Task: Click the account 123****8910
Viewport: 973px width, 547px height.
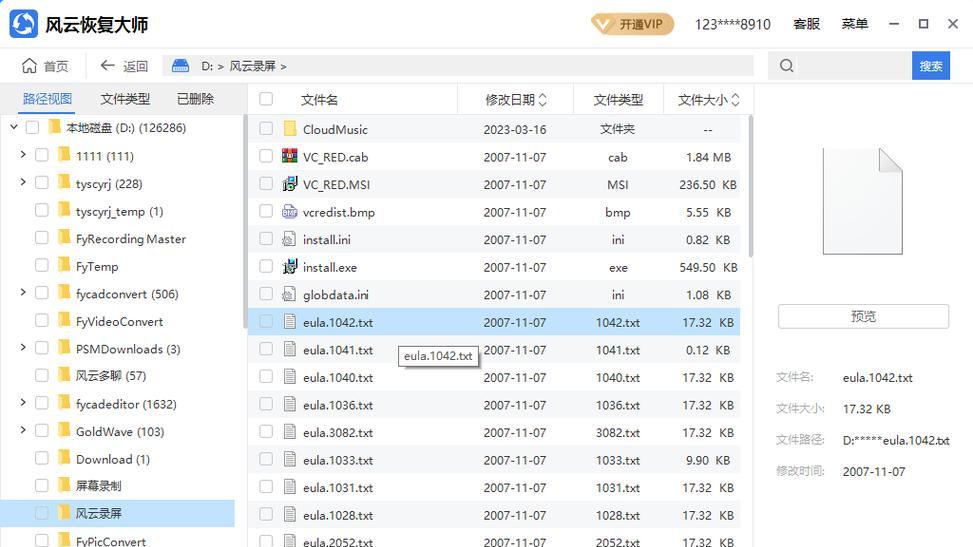Action: pyautogui.click(x=732, y=24)
